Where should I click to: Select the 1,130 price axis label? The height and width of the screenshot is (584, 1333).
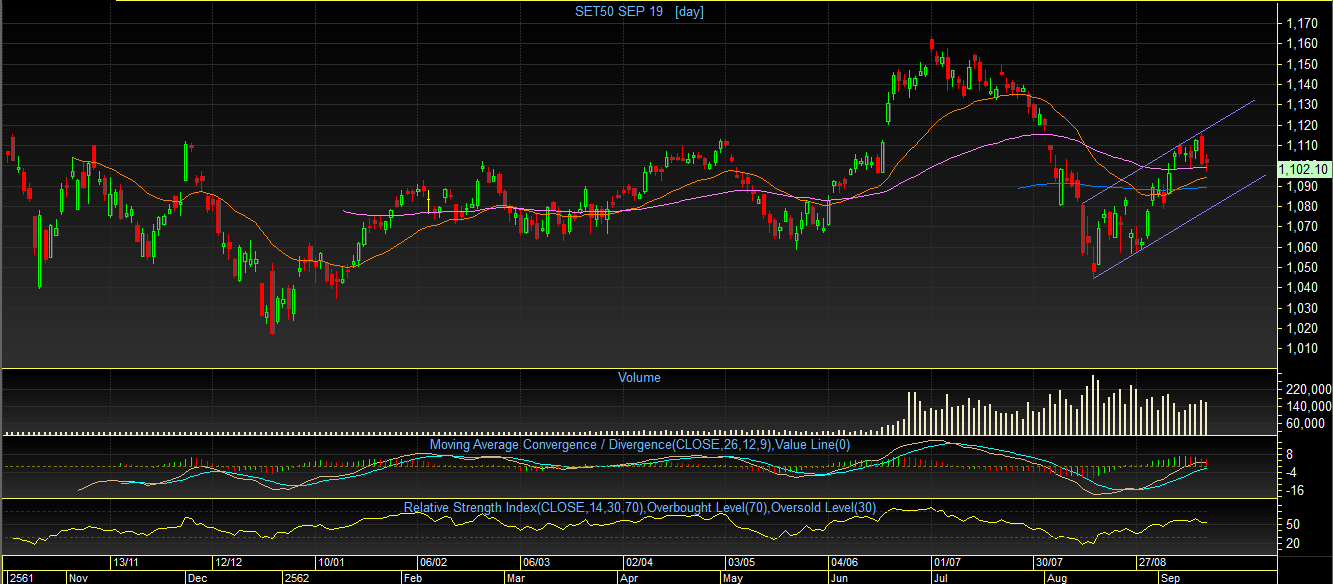[1302, 105]
